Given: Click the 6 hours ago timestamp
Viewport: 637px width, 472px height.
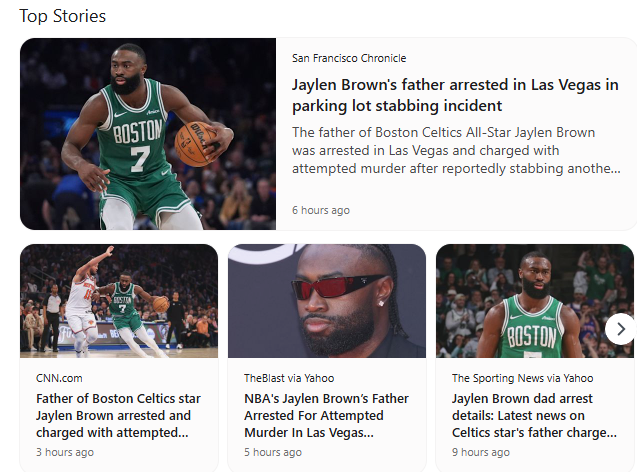Looking at the screenshot, I should 321,210.
